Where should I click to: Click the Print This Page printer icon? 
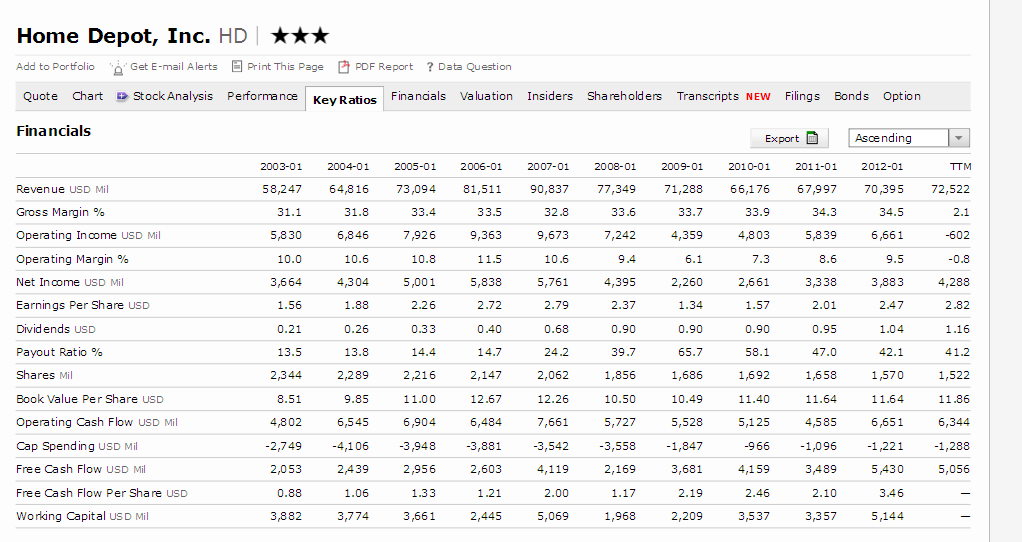tap(237, 66)
